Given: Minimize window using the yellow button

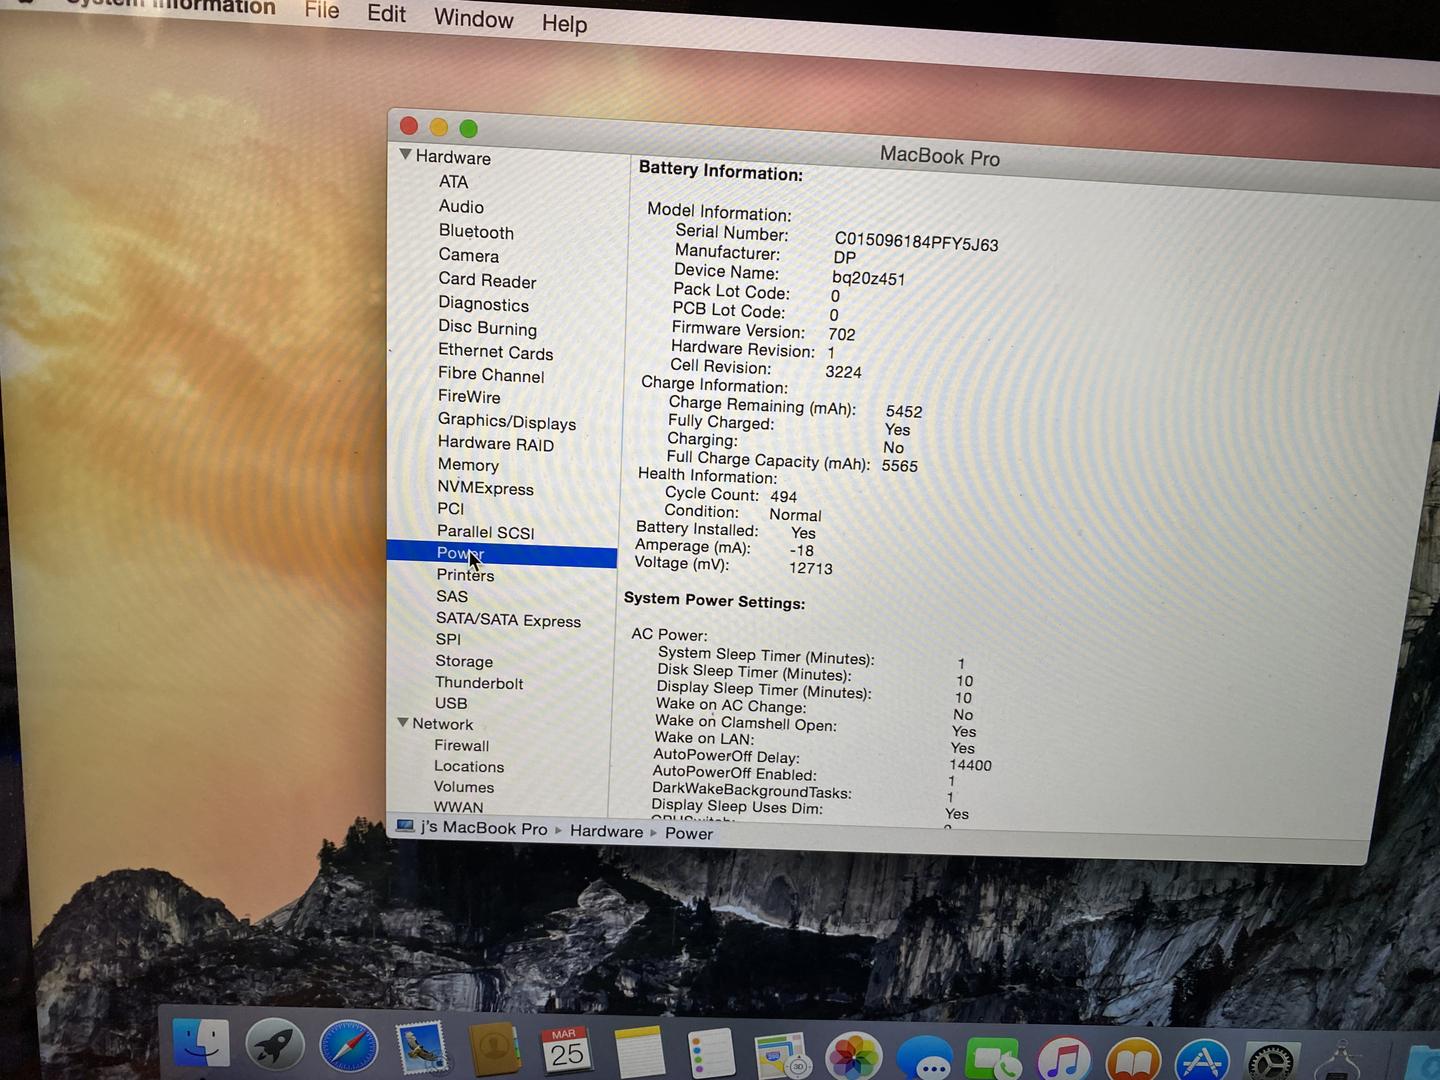Looking at the screenshot, I should [438, 127].
